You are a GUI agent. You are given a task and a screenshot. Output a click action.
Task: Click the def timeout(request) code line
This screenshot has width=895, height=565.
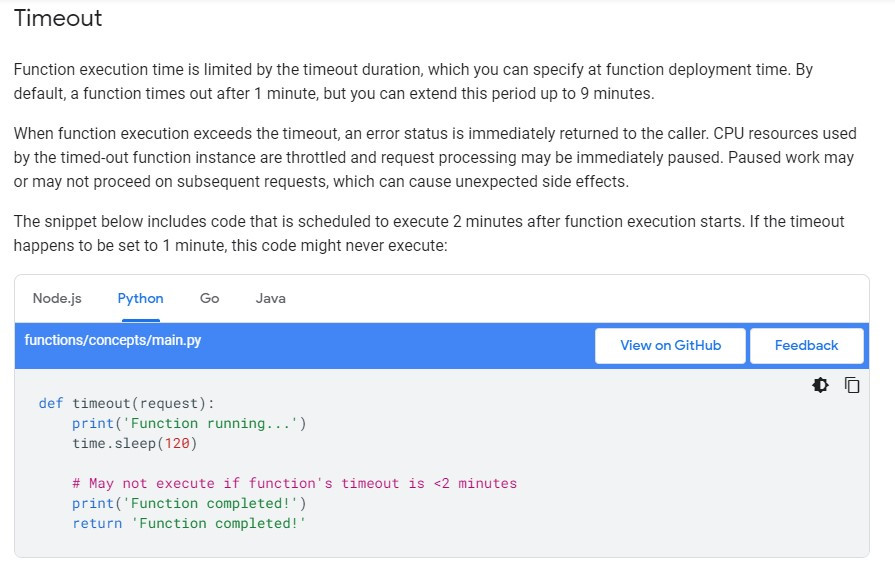click(x=126, y=403)
